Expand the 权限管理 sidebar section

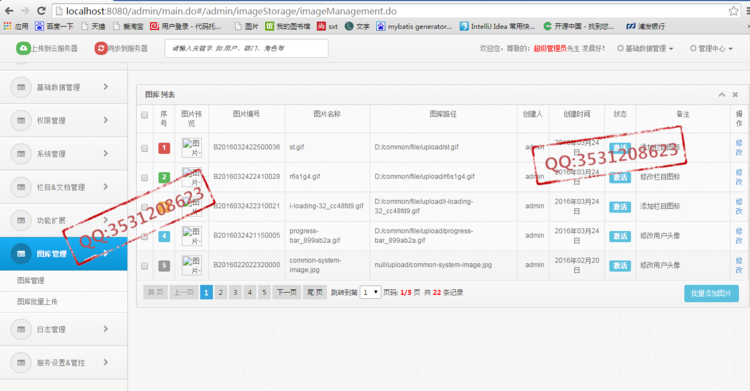tap(64, 120)
